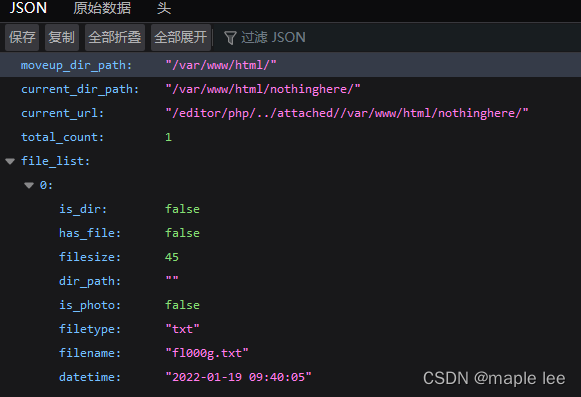Select the is_dir false value
Image resolution: width=581 pixels, height=397 pixels.
[x=182, y=209]
